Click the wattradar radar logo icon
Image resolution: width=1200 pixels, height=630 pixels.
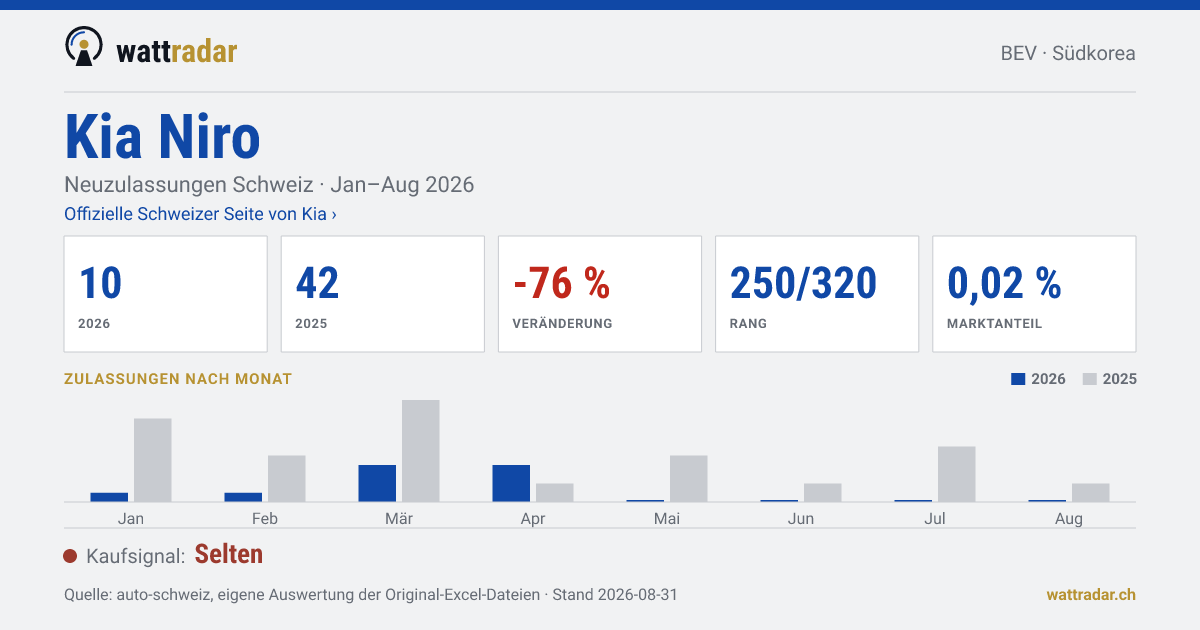point(84,46)
